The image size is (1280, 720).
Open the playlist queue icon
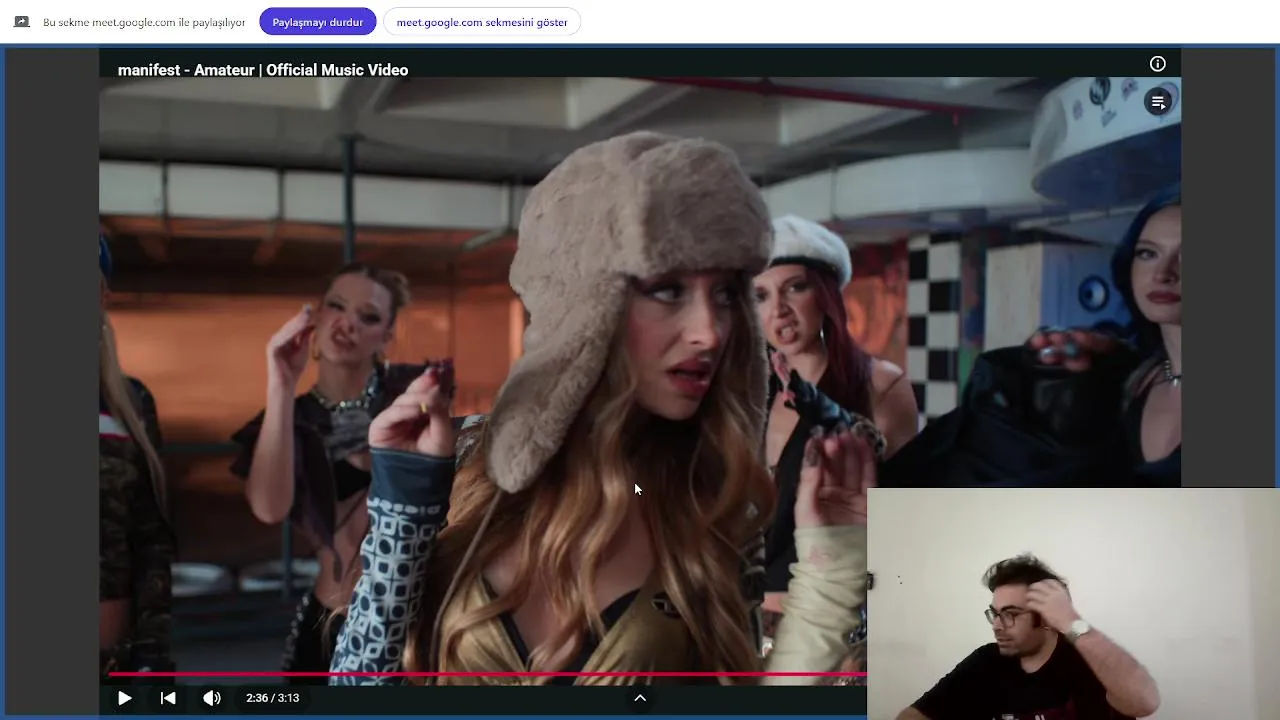tap(1158, 102)
